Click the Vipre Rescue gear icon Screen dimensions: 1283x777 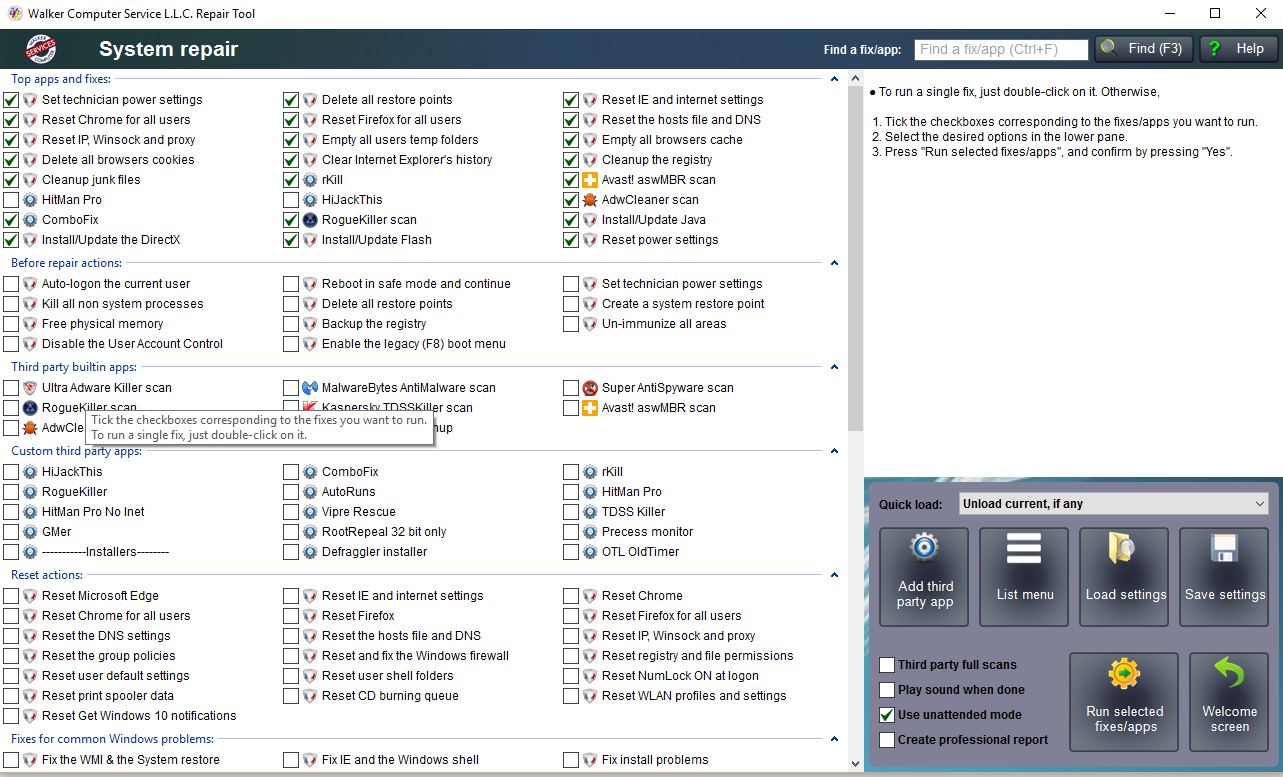tap(310, 512)
